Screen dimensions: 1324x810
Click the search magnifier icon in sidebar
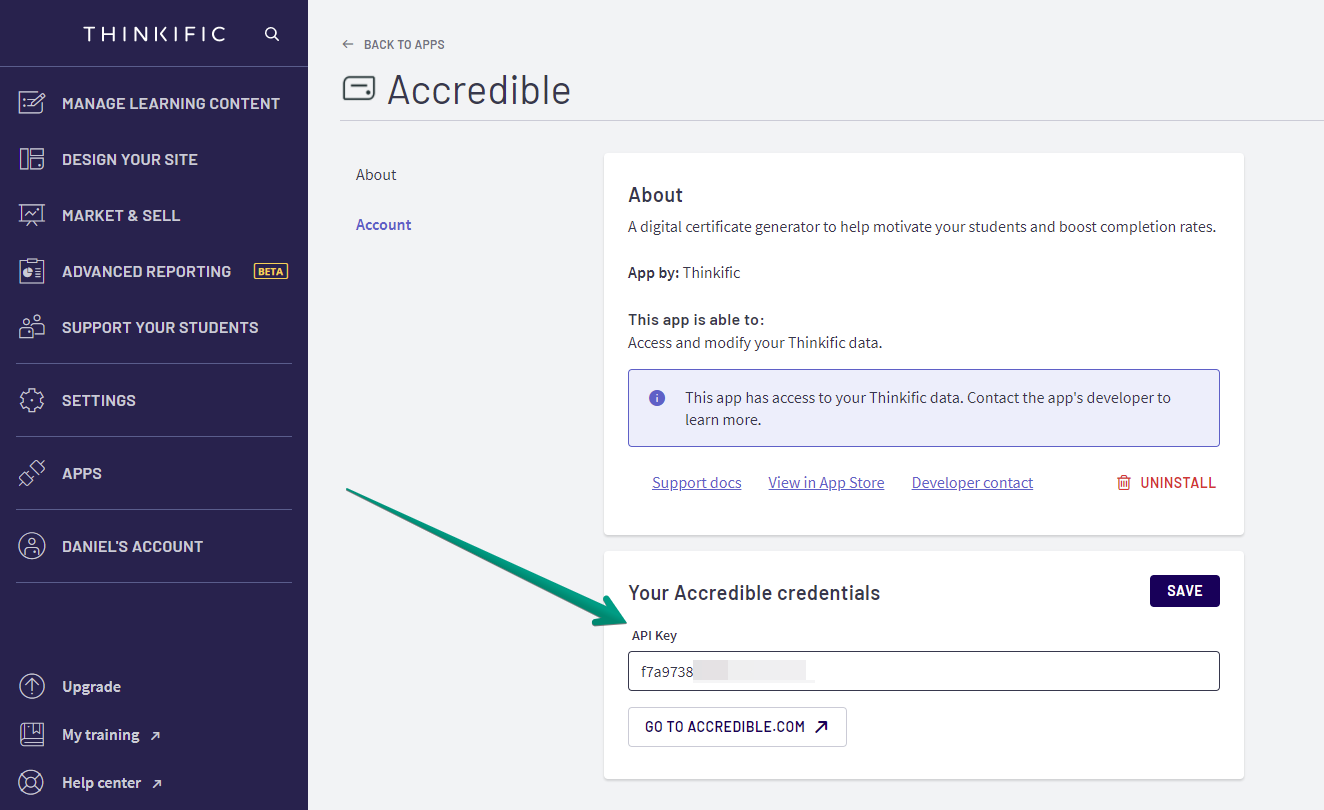[x=272, y=34]
